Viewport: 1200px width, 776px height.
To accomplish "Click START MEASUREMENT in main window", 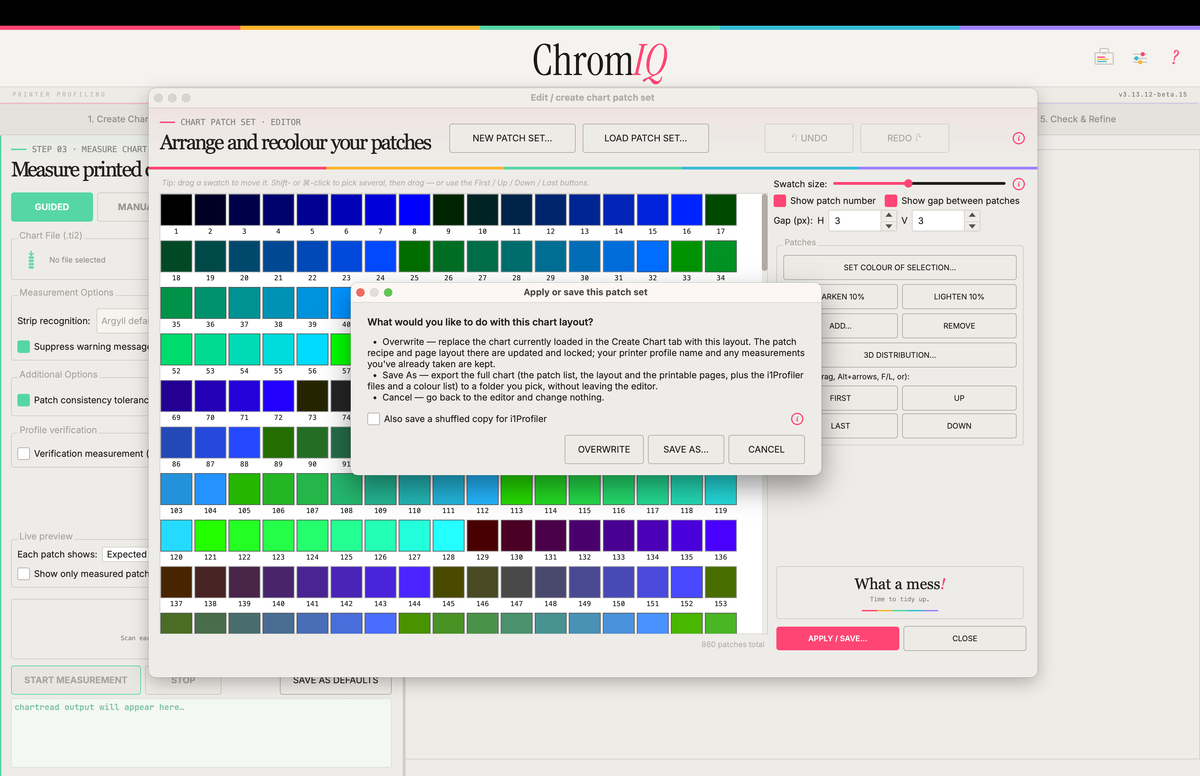I will click(x=76, y=680).
